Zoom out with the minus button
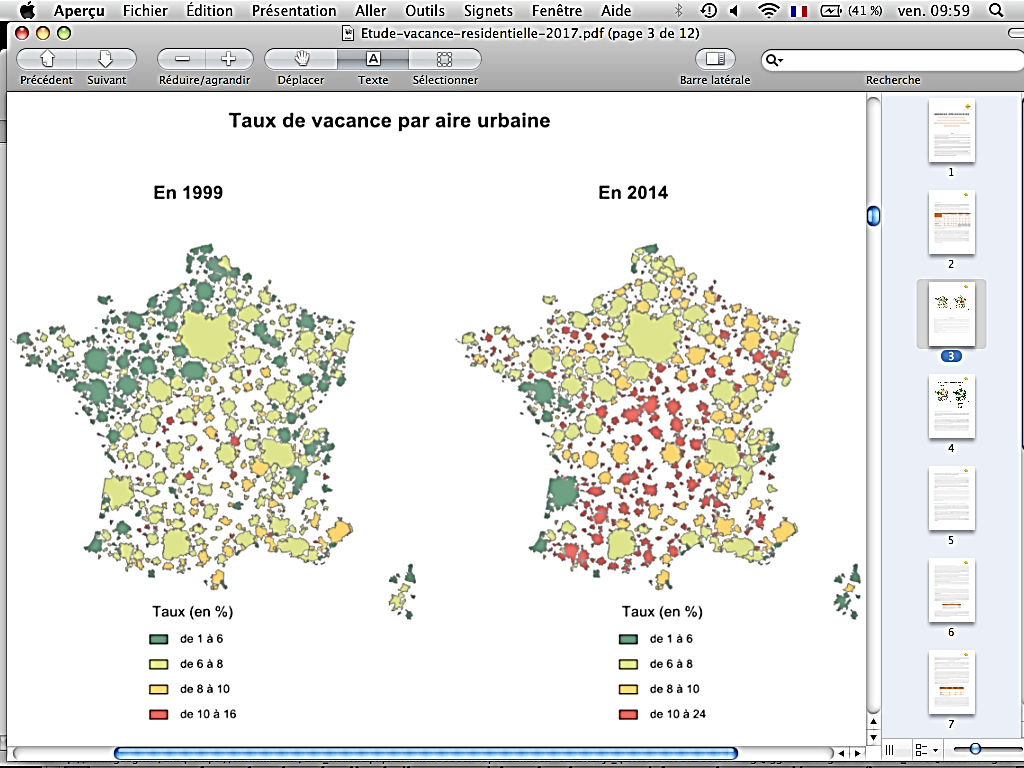The height and width of the screenshot is (768, 1024). [182, 59]
